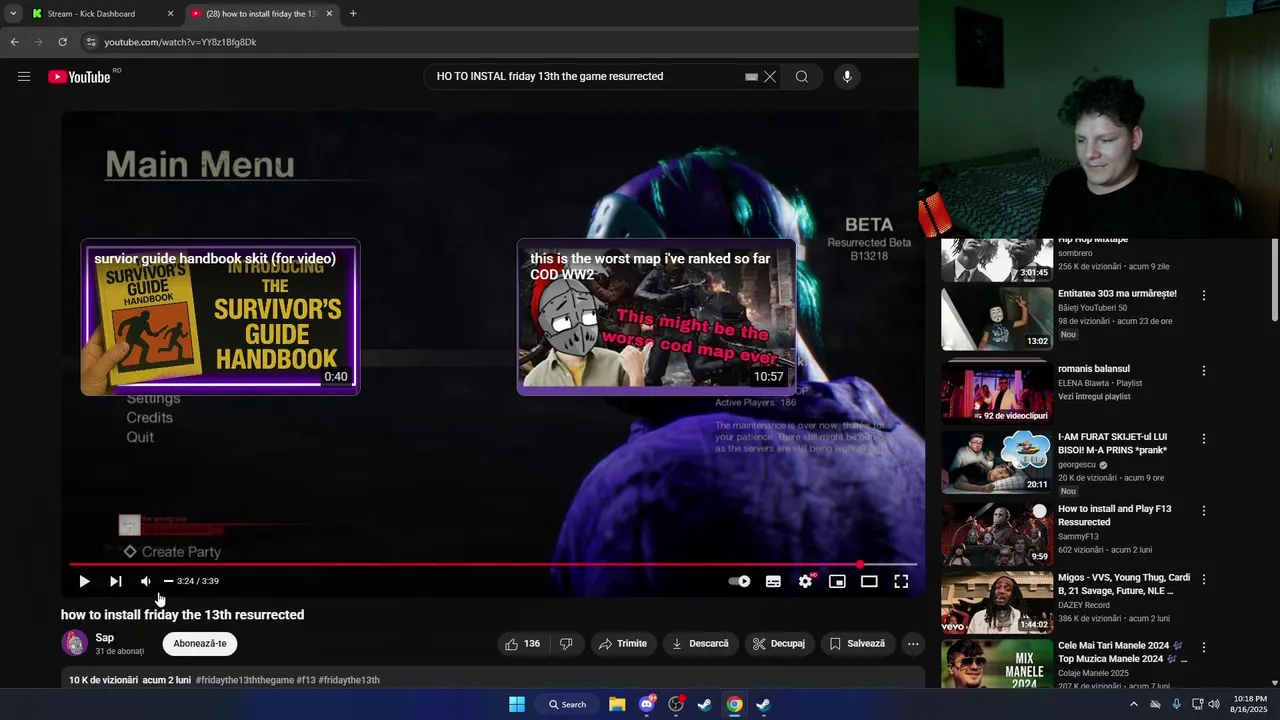The height and width of the screenshot is (720, 1280).
Task: Clear the YouTube search box text
Action: pos(770,77)
